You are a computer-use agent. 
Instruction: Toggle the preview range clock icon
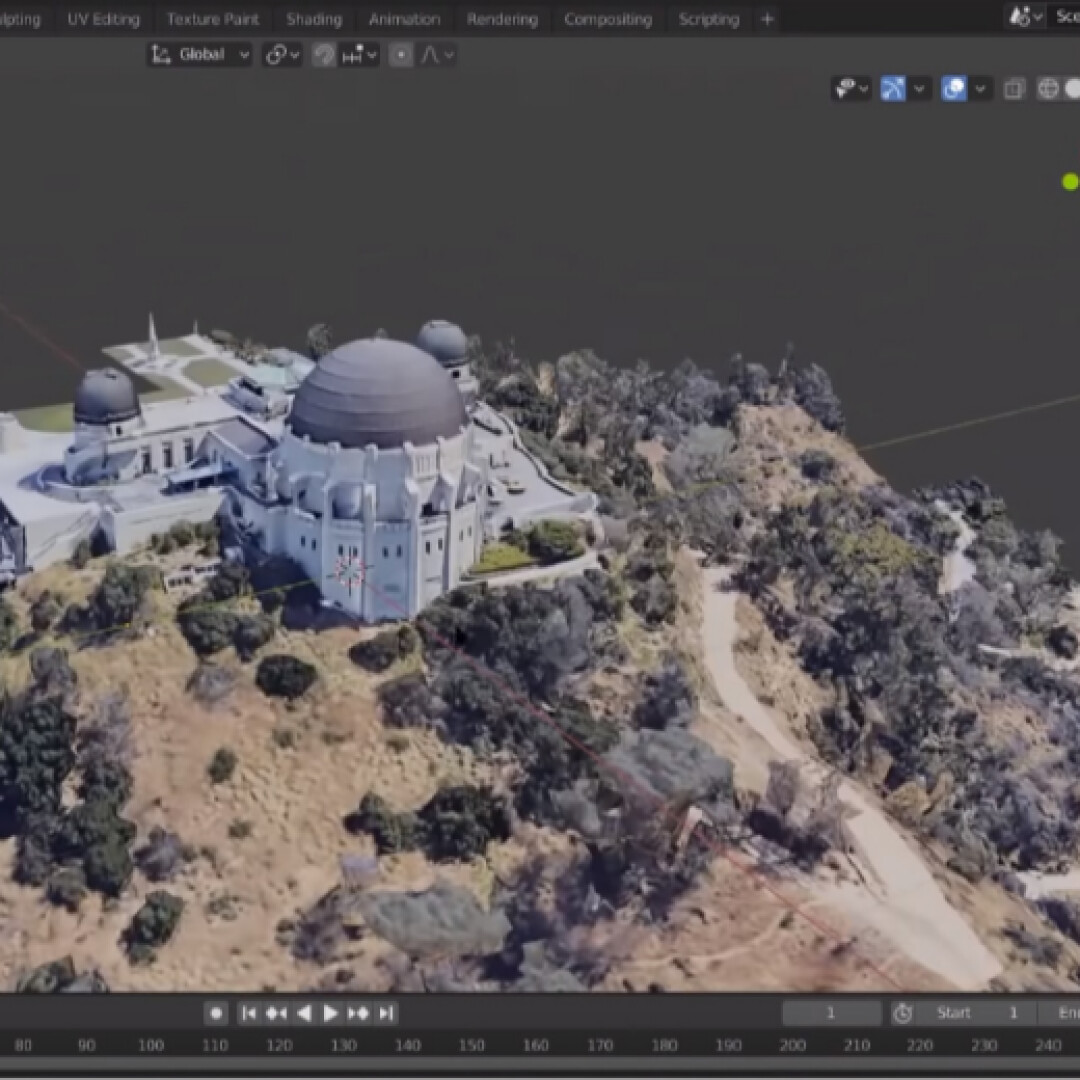903,1013
